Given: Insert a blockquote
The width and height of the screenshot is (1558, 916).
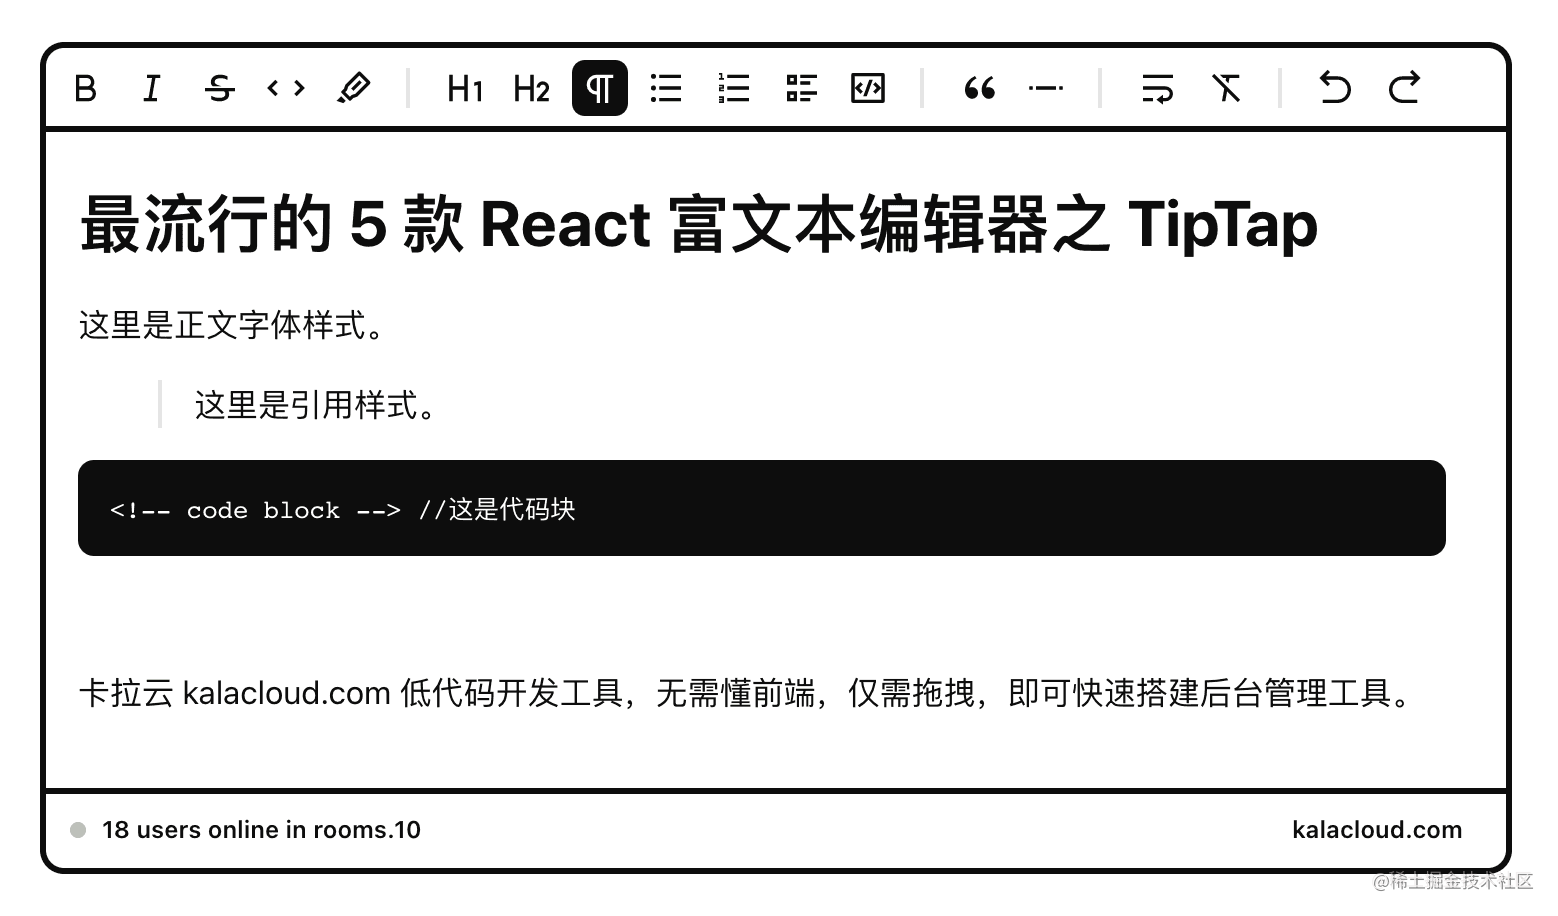Looking at the screenshot, I should 979,89.
